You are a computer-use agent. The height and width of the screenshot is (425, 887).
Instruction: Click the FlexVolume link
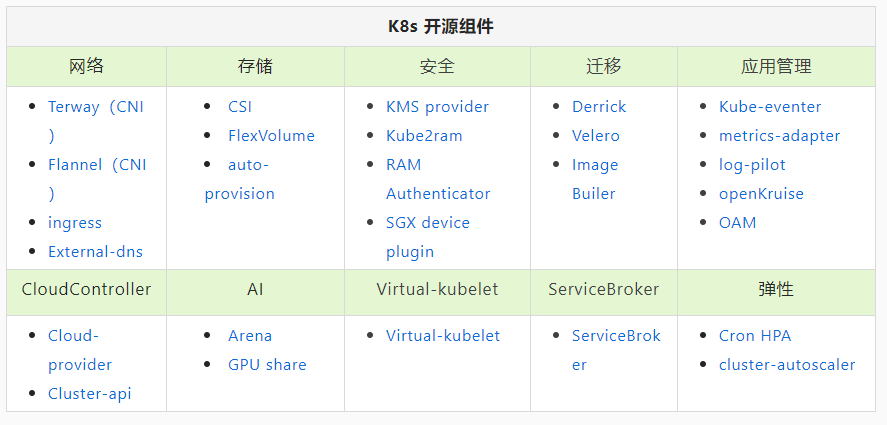pyautogui.click(x=271, y=136)
